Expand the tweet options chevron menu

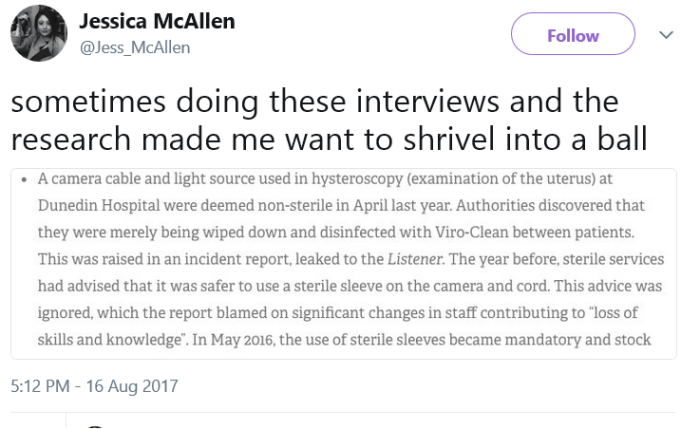click(x=665, y=35)
